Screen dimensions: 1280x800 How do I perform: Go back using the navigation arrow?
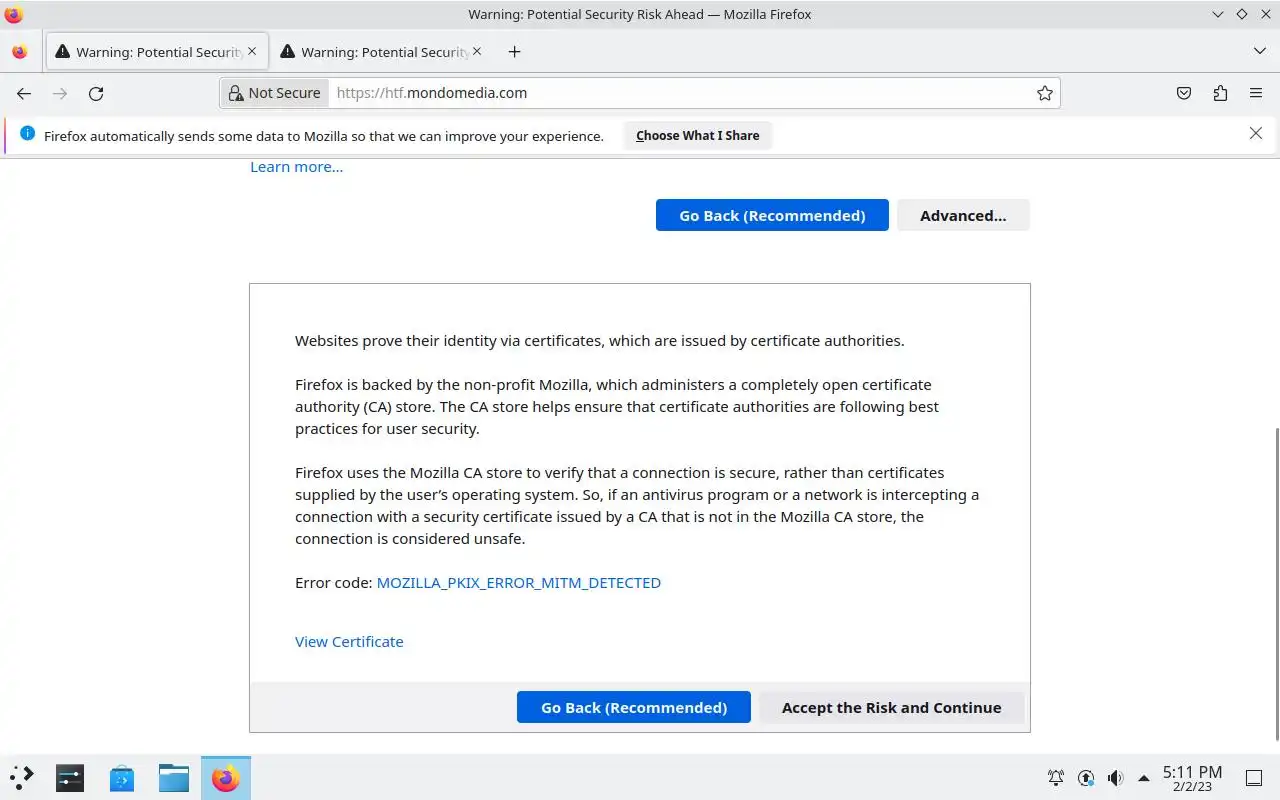(24, 93)
